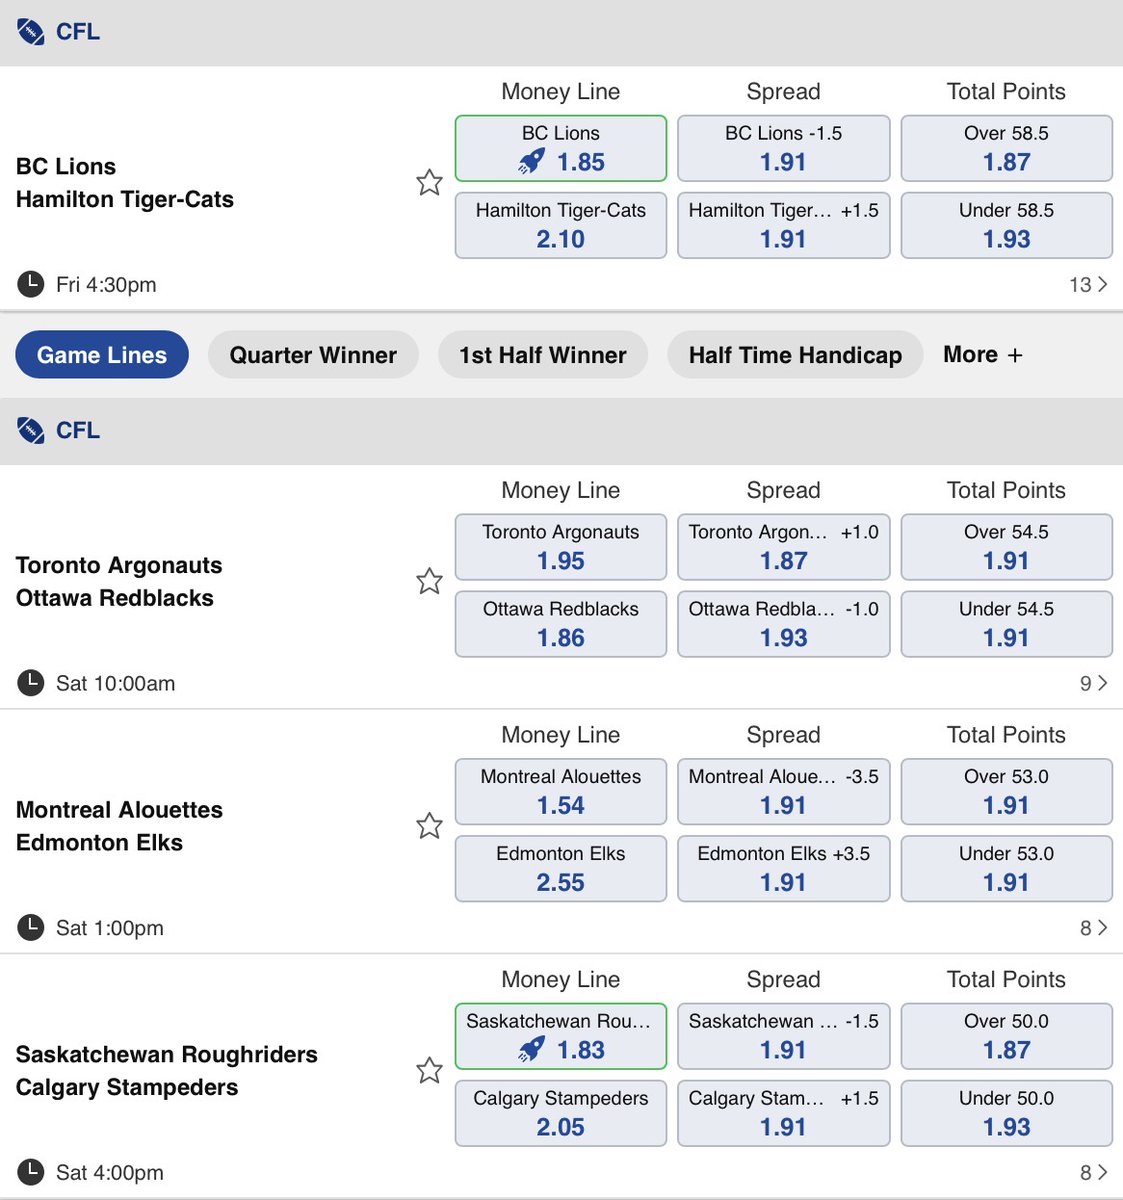Select the 1st Half Winner tab
This screenshot has width=1123, height=1200.
(543, 355)
